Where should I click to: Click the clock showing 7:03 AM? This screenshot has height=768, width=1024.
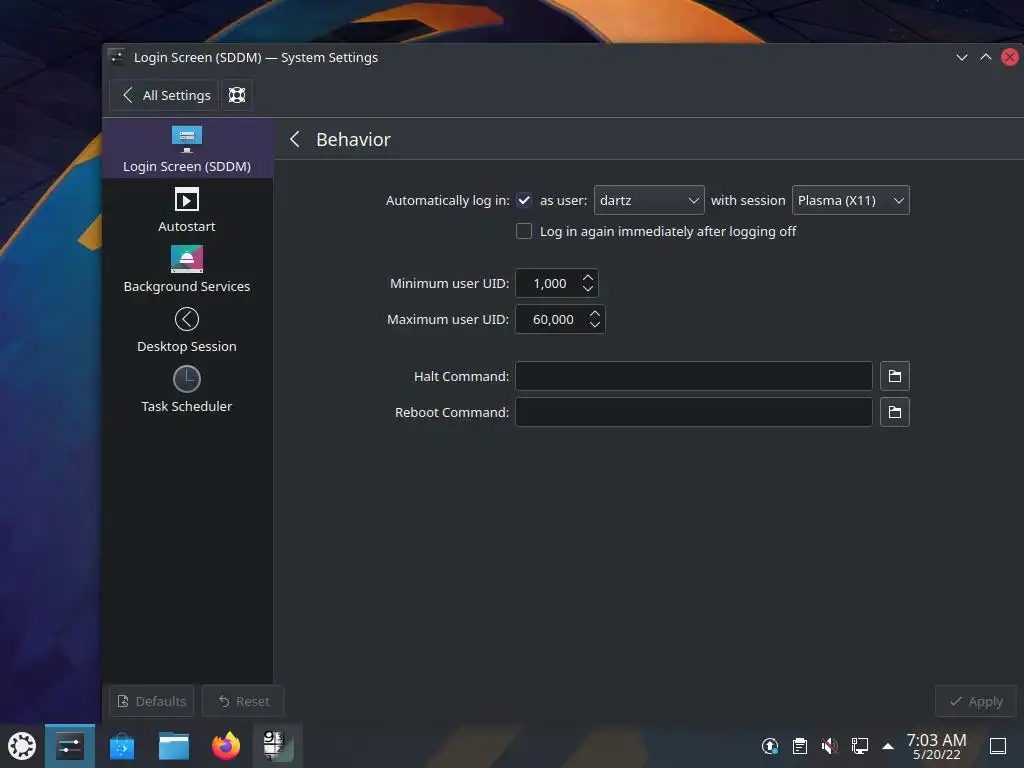pos(936,746)
